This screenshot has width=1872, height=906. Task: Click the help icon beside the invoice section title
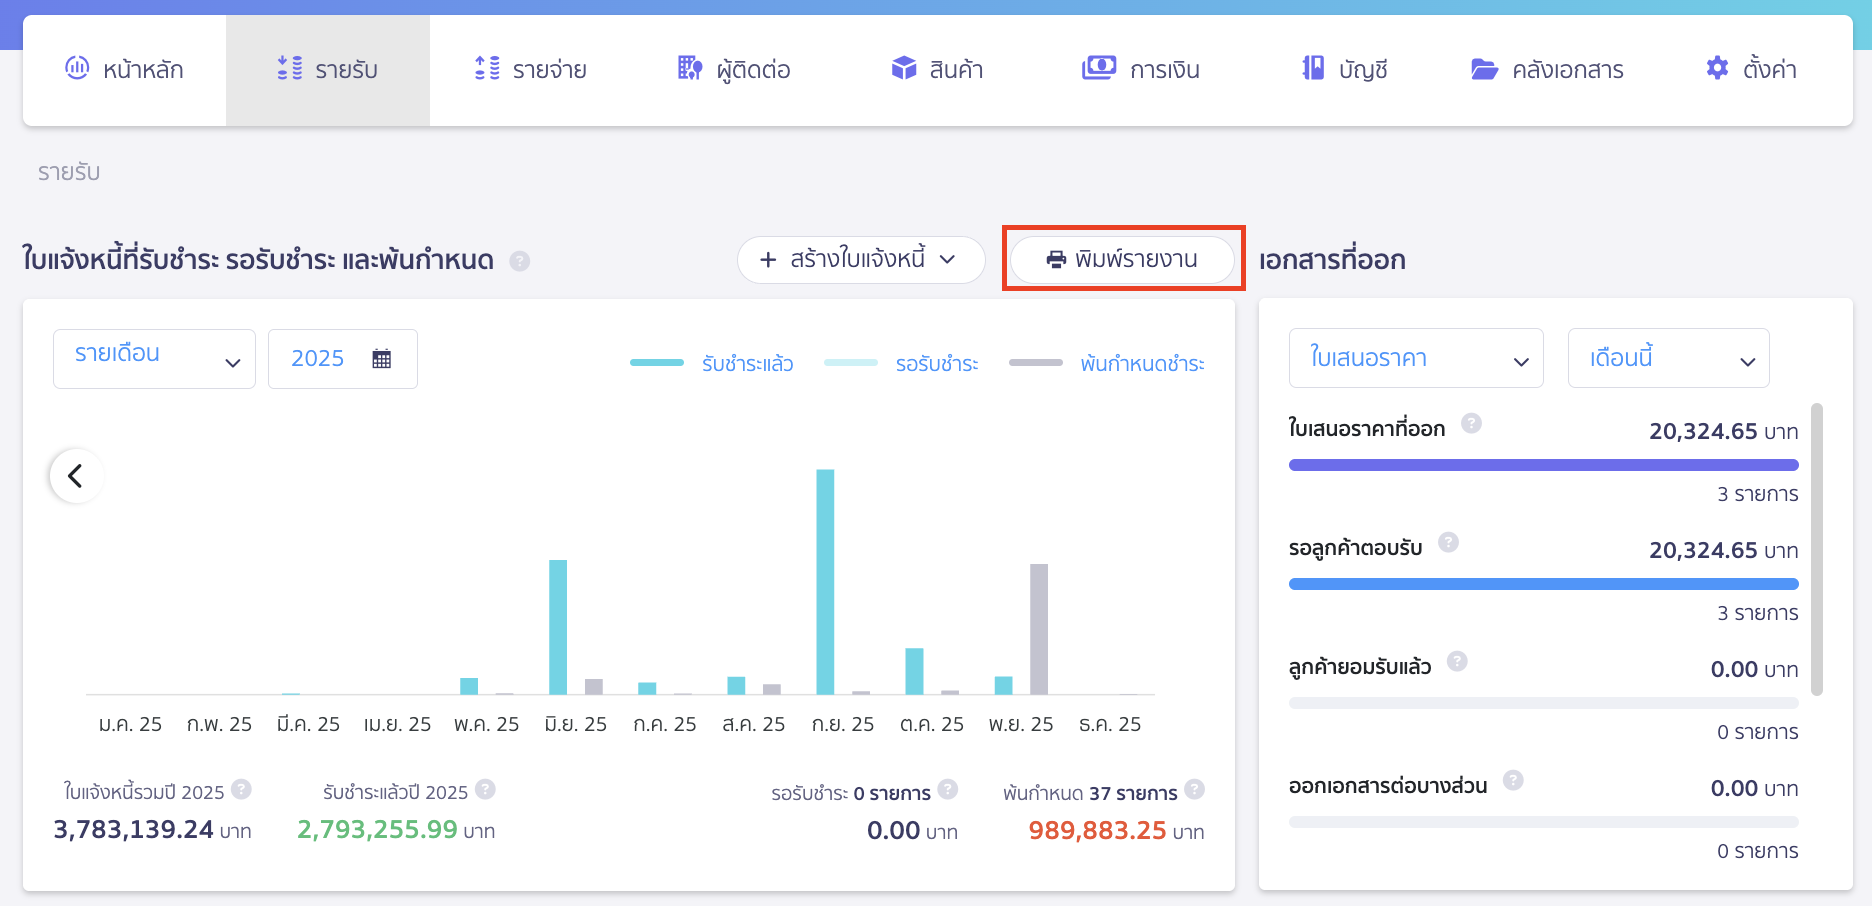click(519, 261)
